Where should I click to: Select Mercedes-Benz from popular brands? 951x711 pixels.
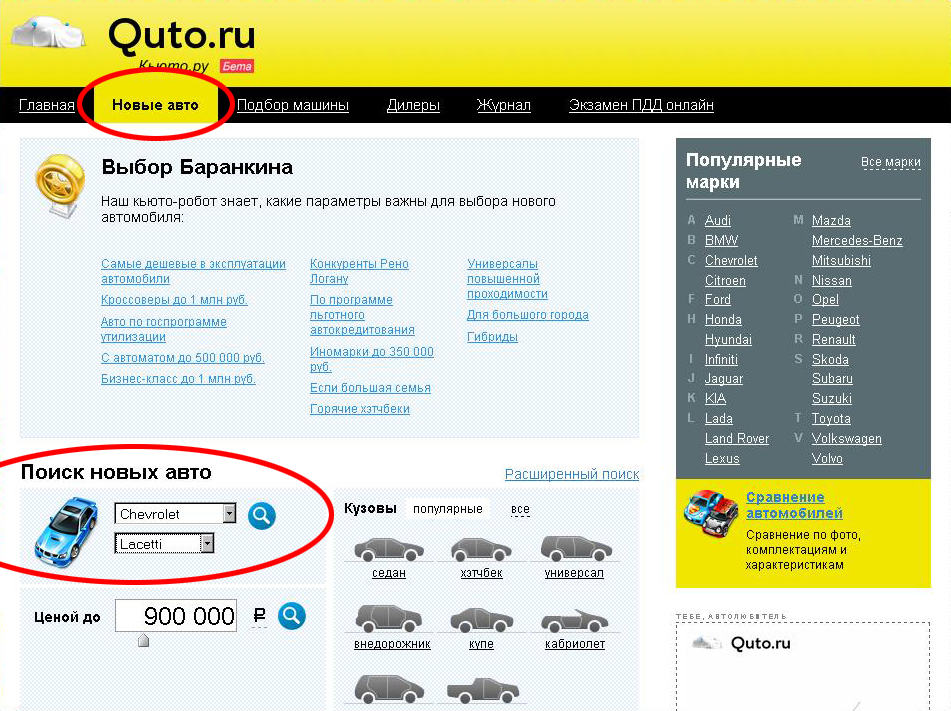(857, 240)
